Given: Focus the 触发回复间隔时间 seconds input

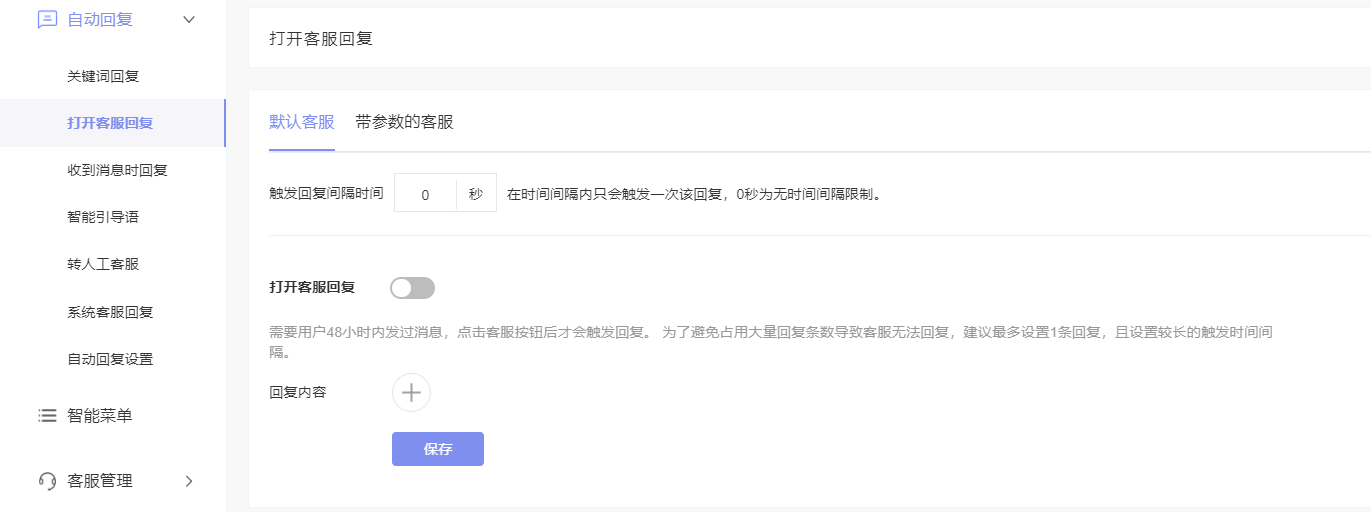Looking at the screenshot, I should click(425, 195).
